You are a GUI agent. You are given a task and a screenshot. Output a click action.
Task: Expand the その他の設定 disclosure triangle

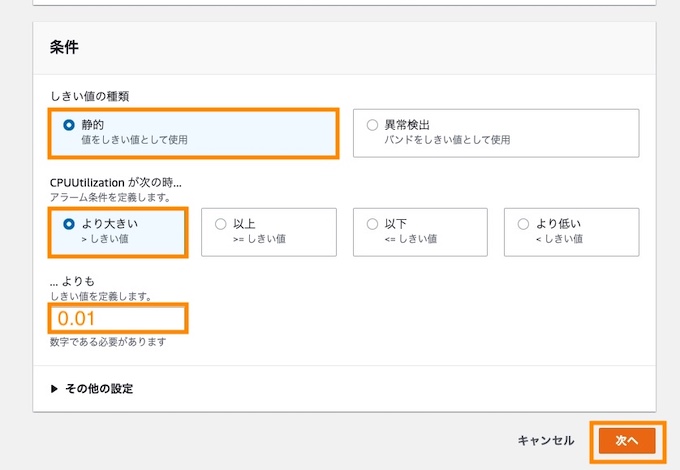tap(54, 388)
